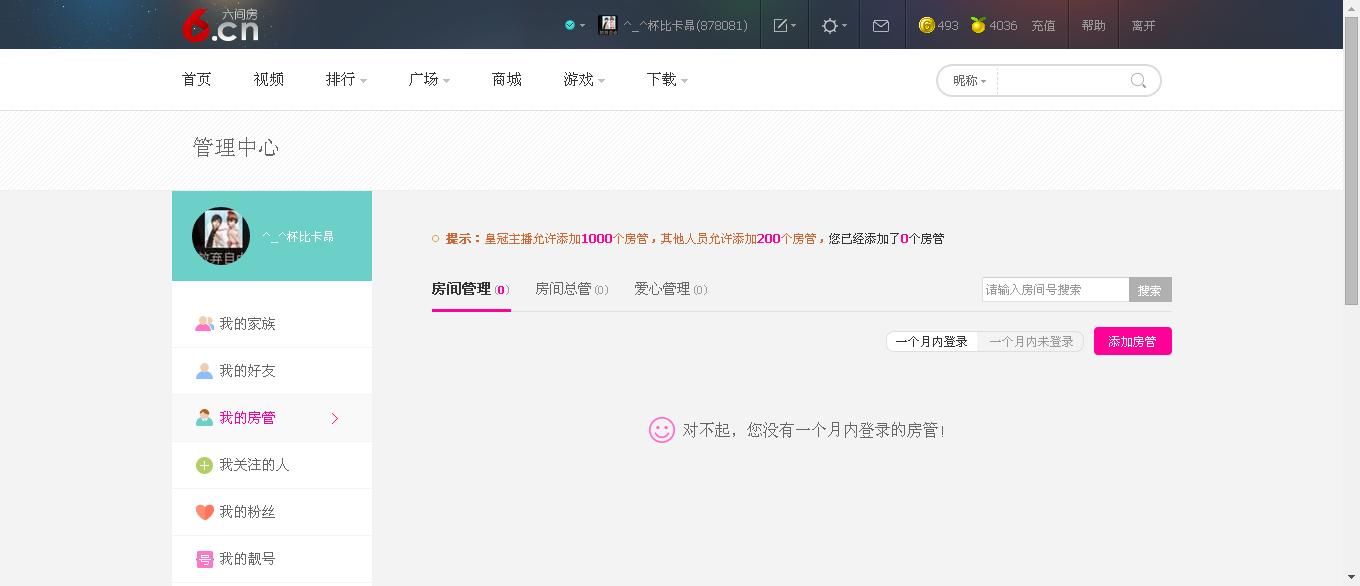This screenshot has height=586, width=1360.
Task: Expand the 下载 download dropdown
Action: click(667, 79)
